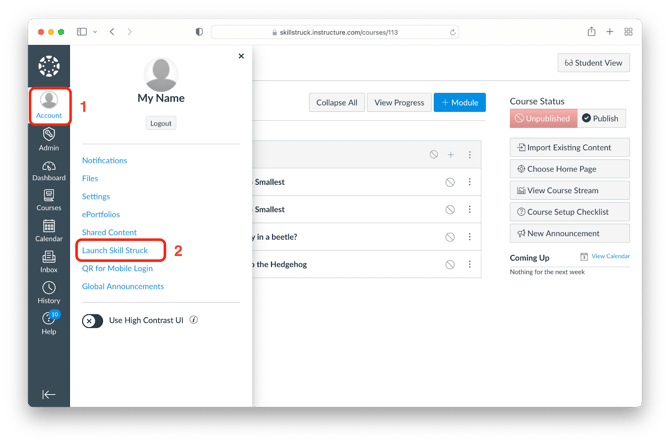
Task: Click the Help icon with badge
Action: coord(49,322)
